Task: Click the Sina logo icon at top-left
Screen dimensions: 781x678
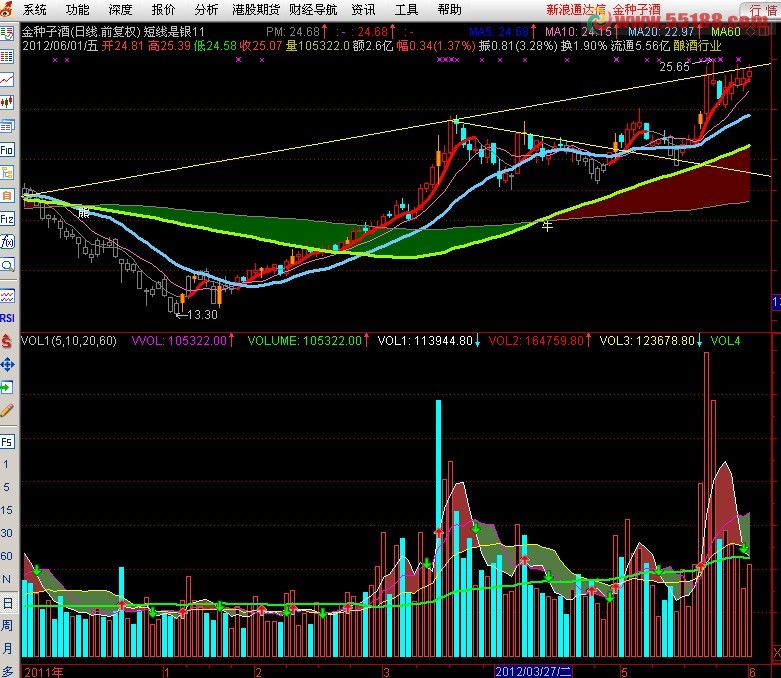Action: click(x=6, y=9)
